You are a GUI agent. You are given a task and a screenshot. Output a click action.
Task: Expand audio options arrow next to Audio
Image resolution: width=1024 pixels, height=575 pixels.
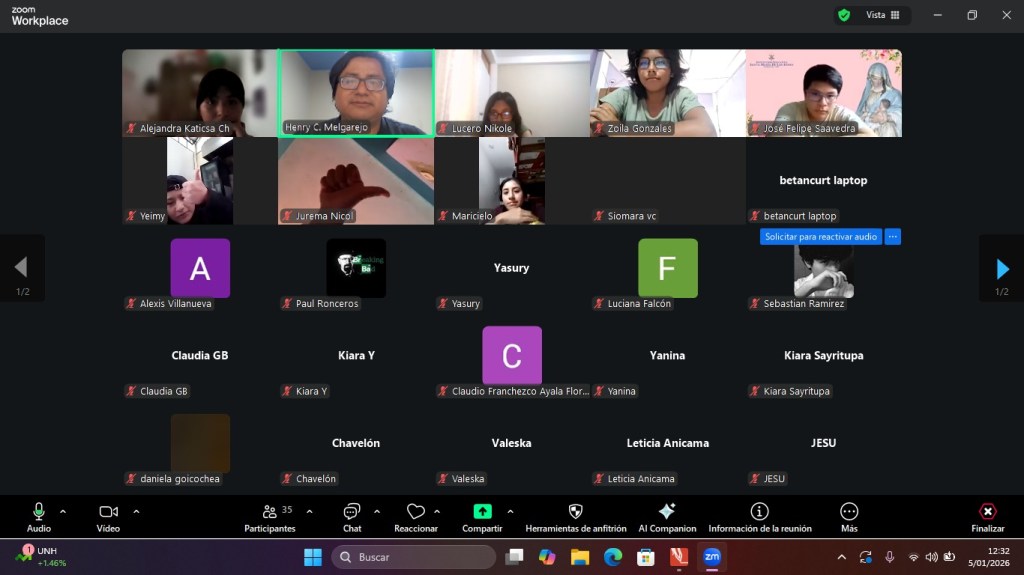pyautogui.click(x=63, y=511)
